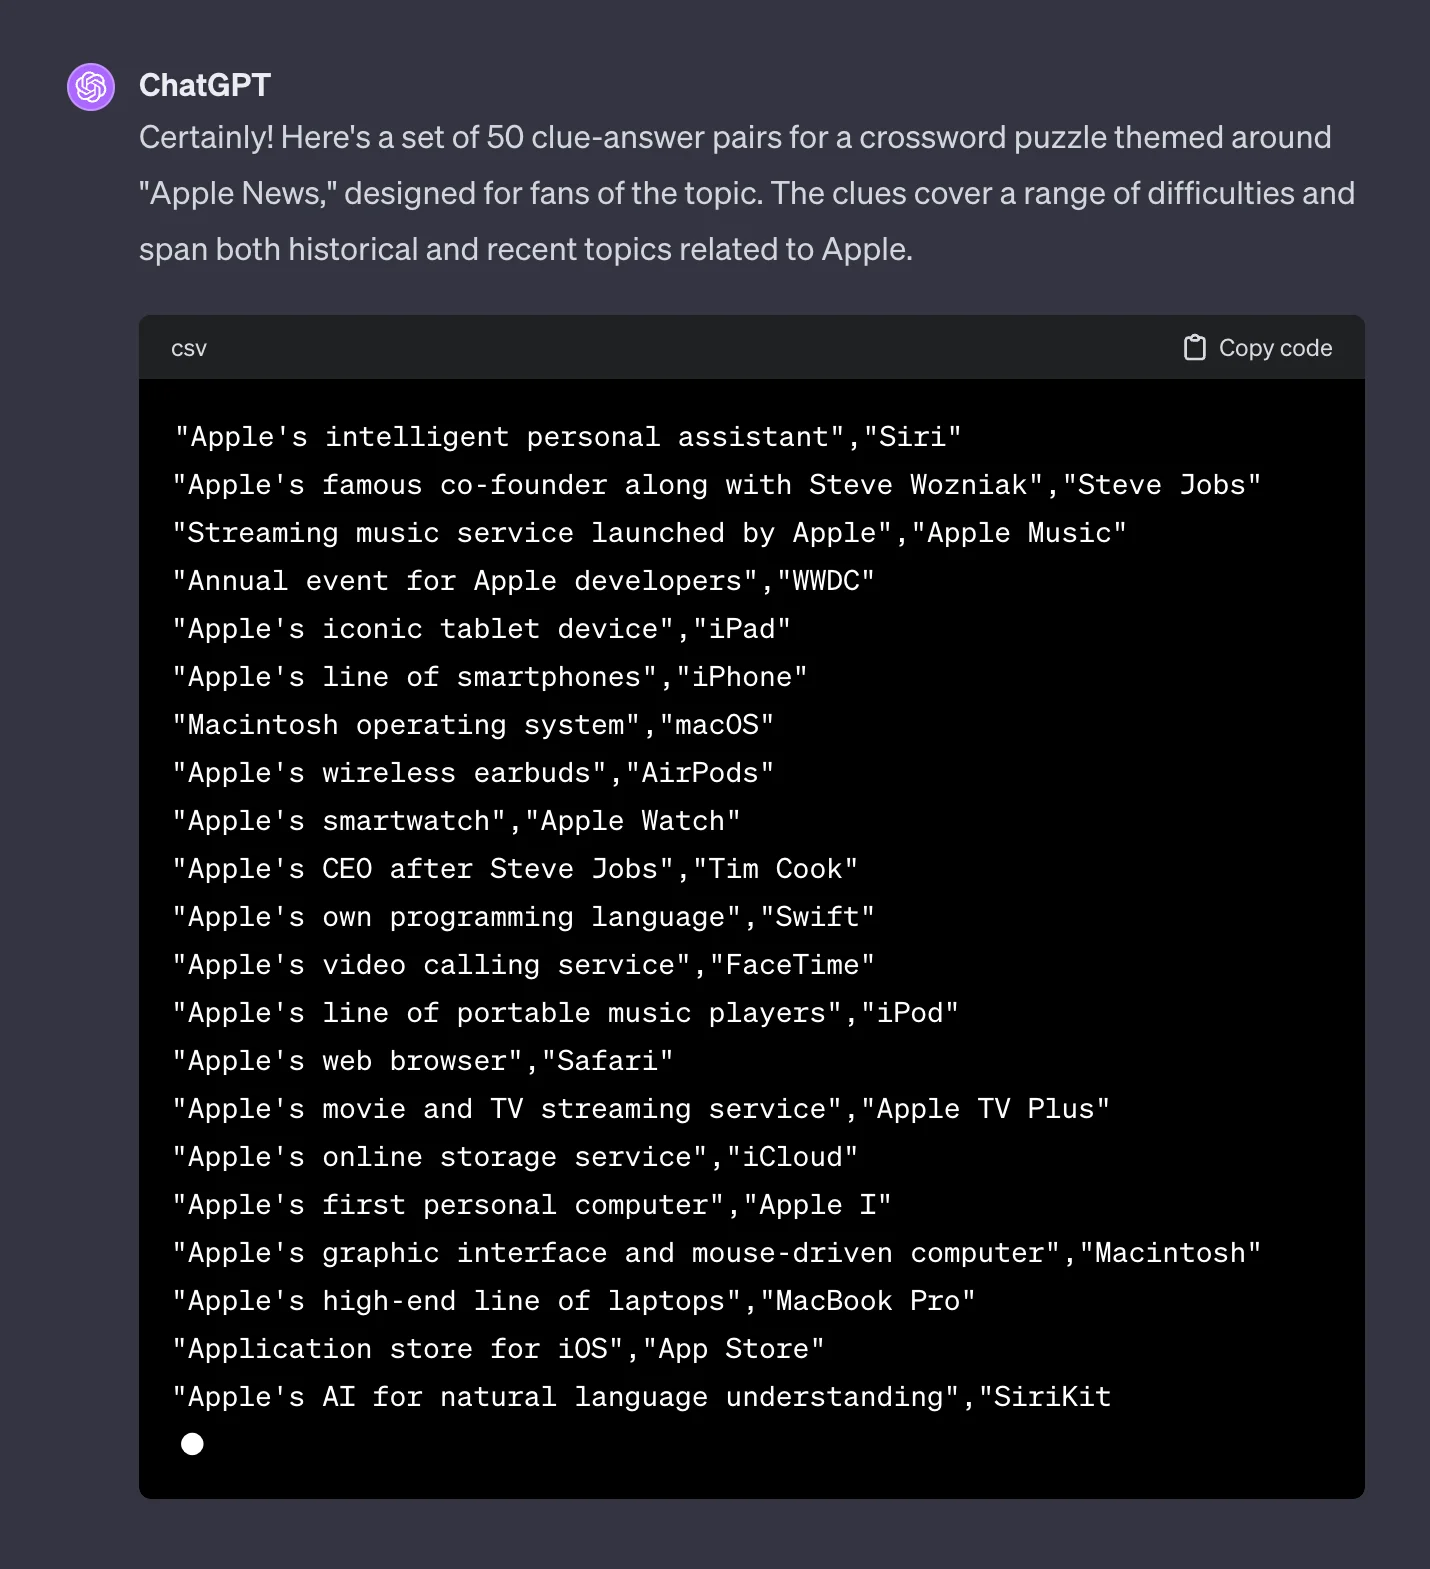
Task: Click the Safari web browser line
Action: (x=424, y=1061)
